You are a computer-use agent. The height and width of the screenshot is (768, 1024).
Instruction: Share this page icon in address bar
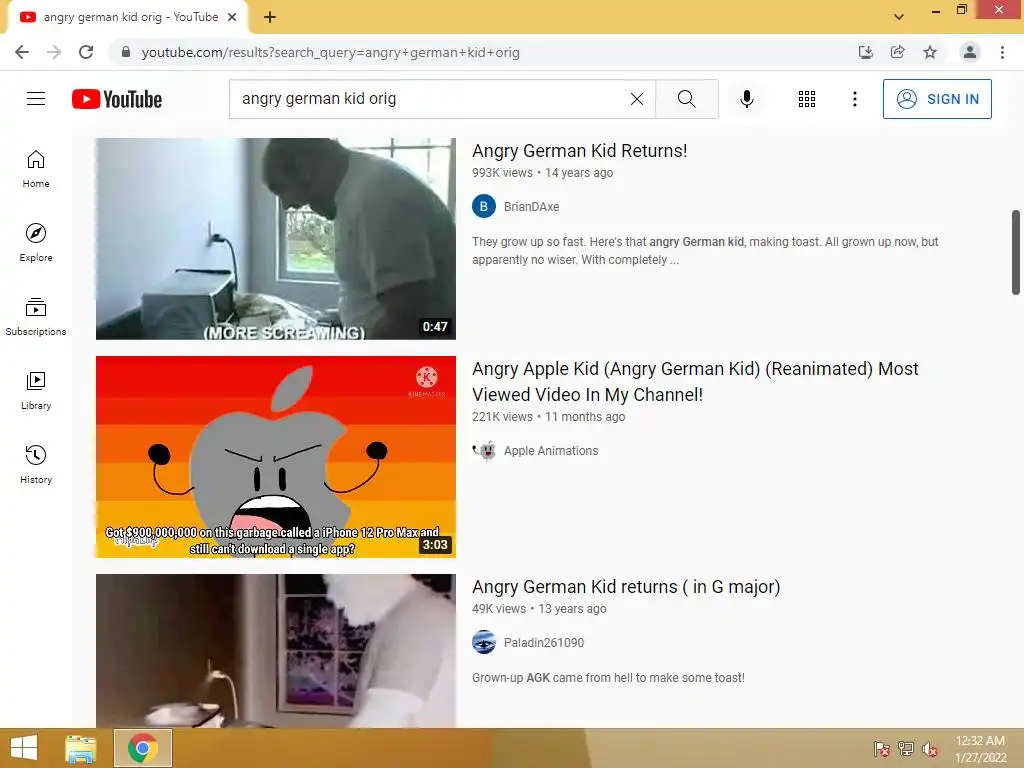(x=898, y=52)
